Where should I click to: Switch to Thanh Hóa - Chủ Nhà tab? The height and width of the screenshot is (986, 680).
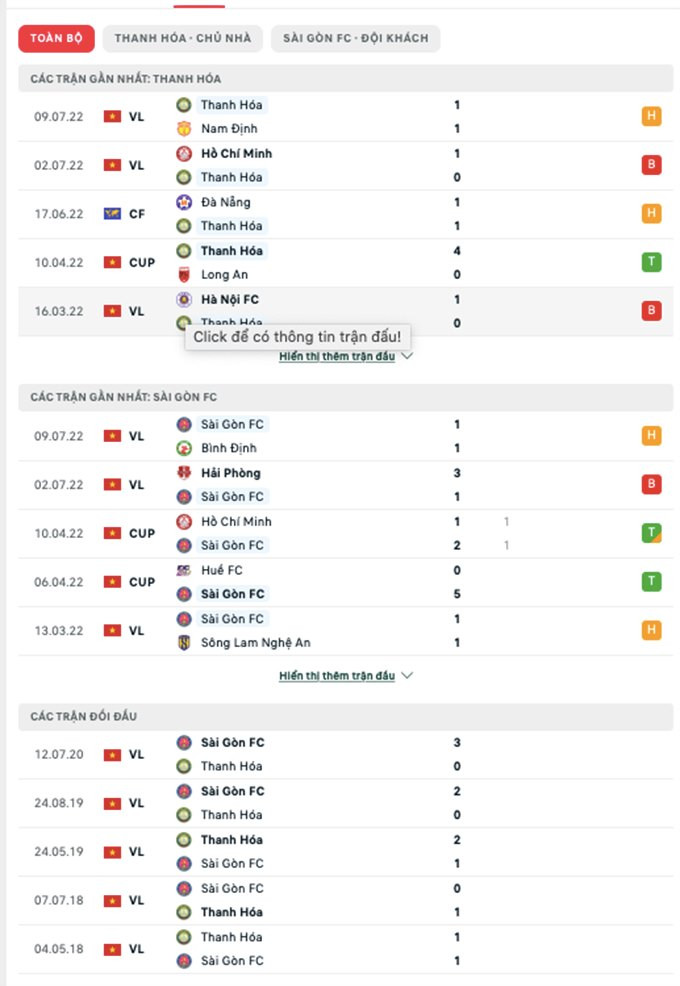[x=183, y=39]
